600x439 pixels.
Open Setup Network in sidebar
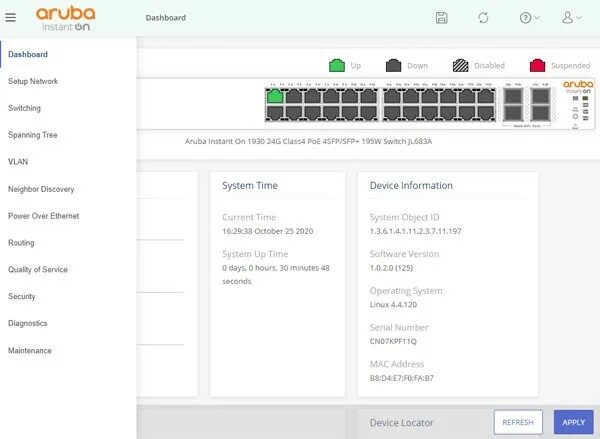click(33, 81)
